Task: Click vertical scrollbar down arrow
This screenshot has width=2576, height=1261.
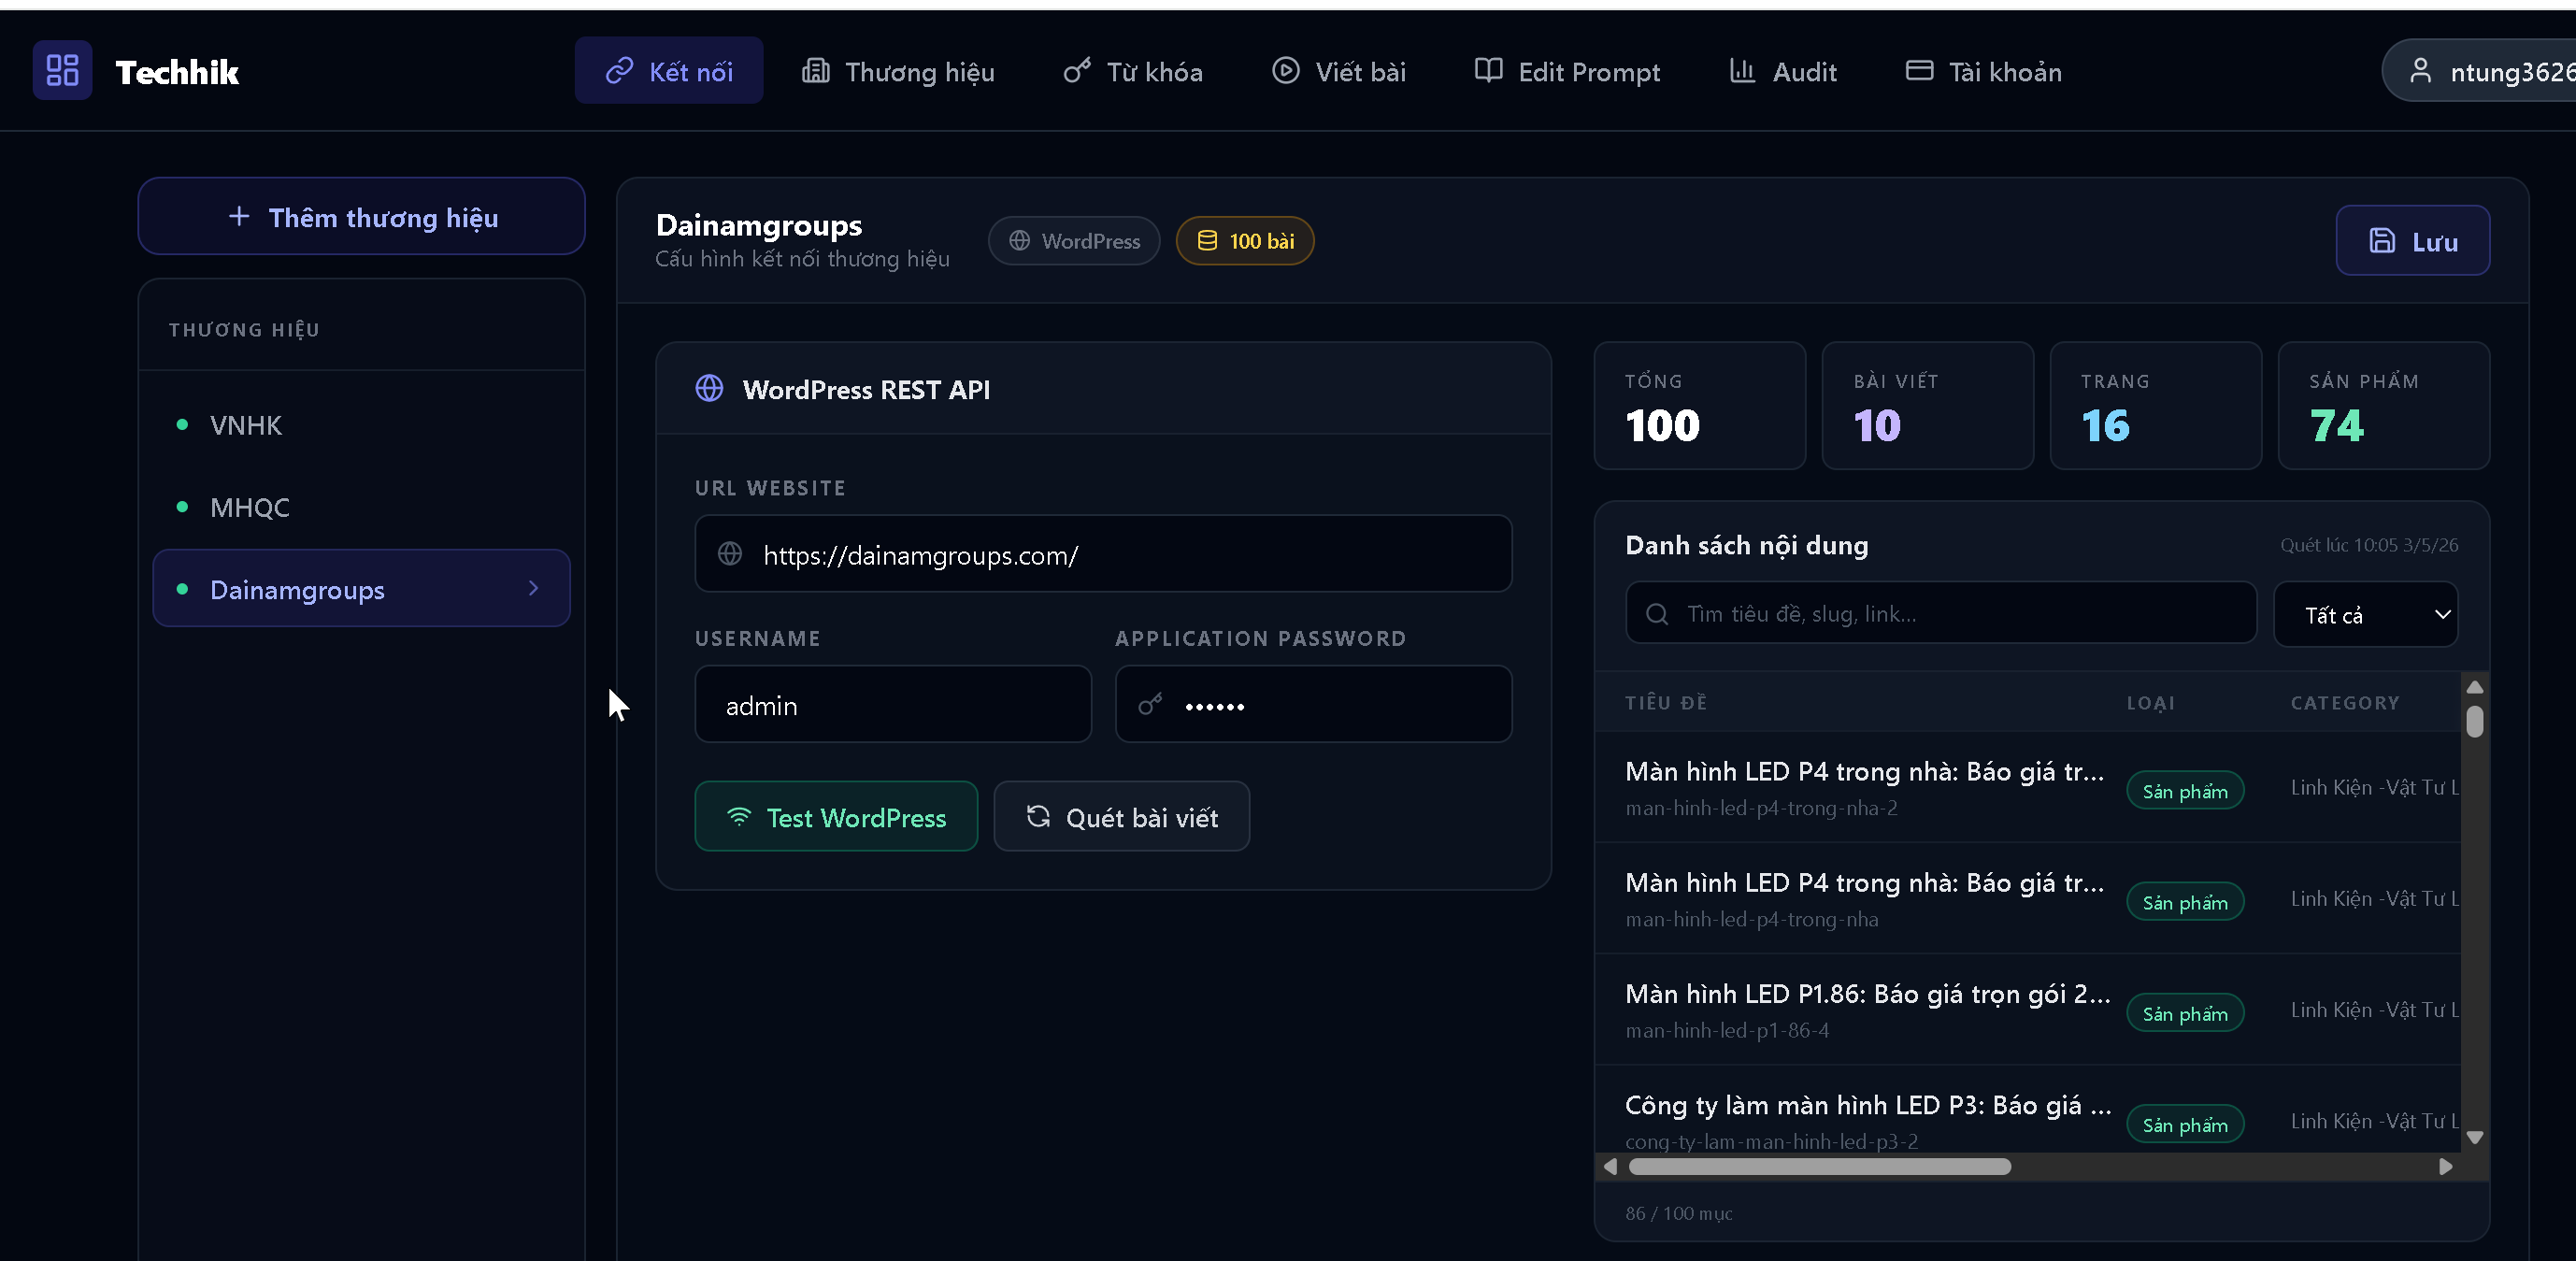Action: pos(2475,1137)
